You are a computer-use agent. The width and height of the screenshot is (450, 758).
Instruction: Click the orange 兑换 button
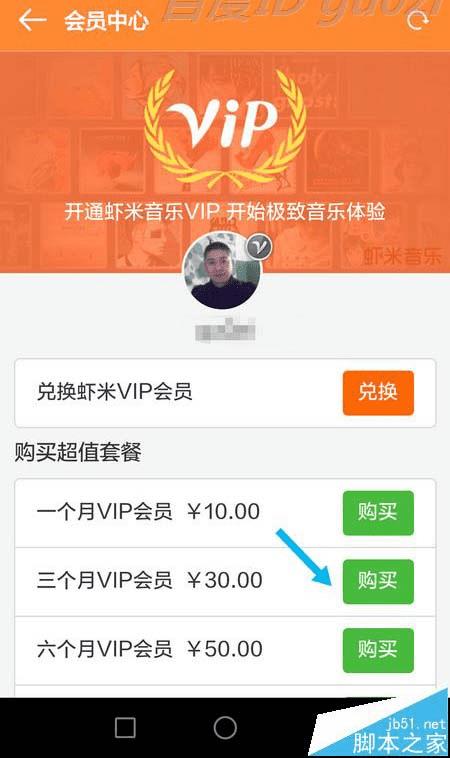coord(378,393)
